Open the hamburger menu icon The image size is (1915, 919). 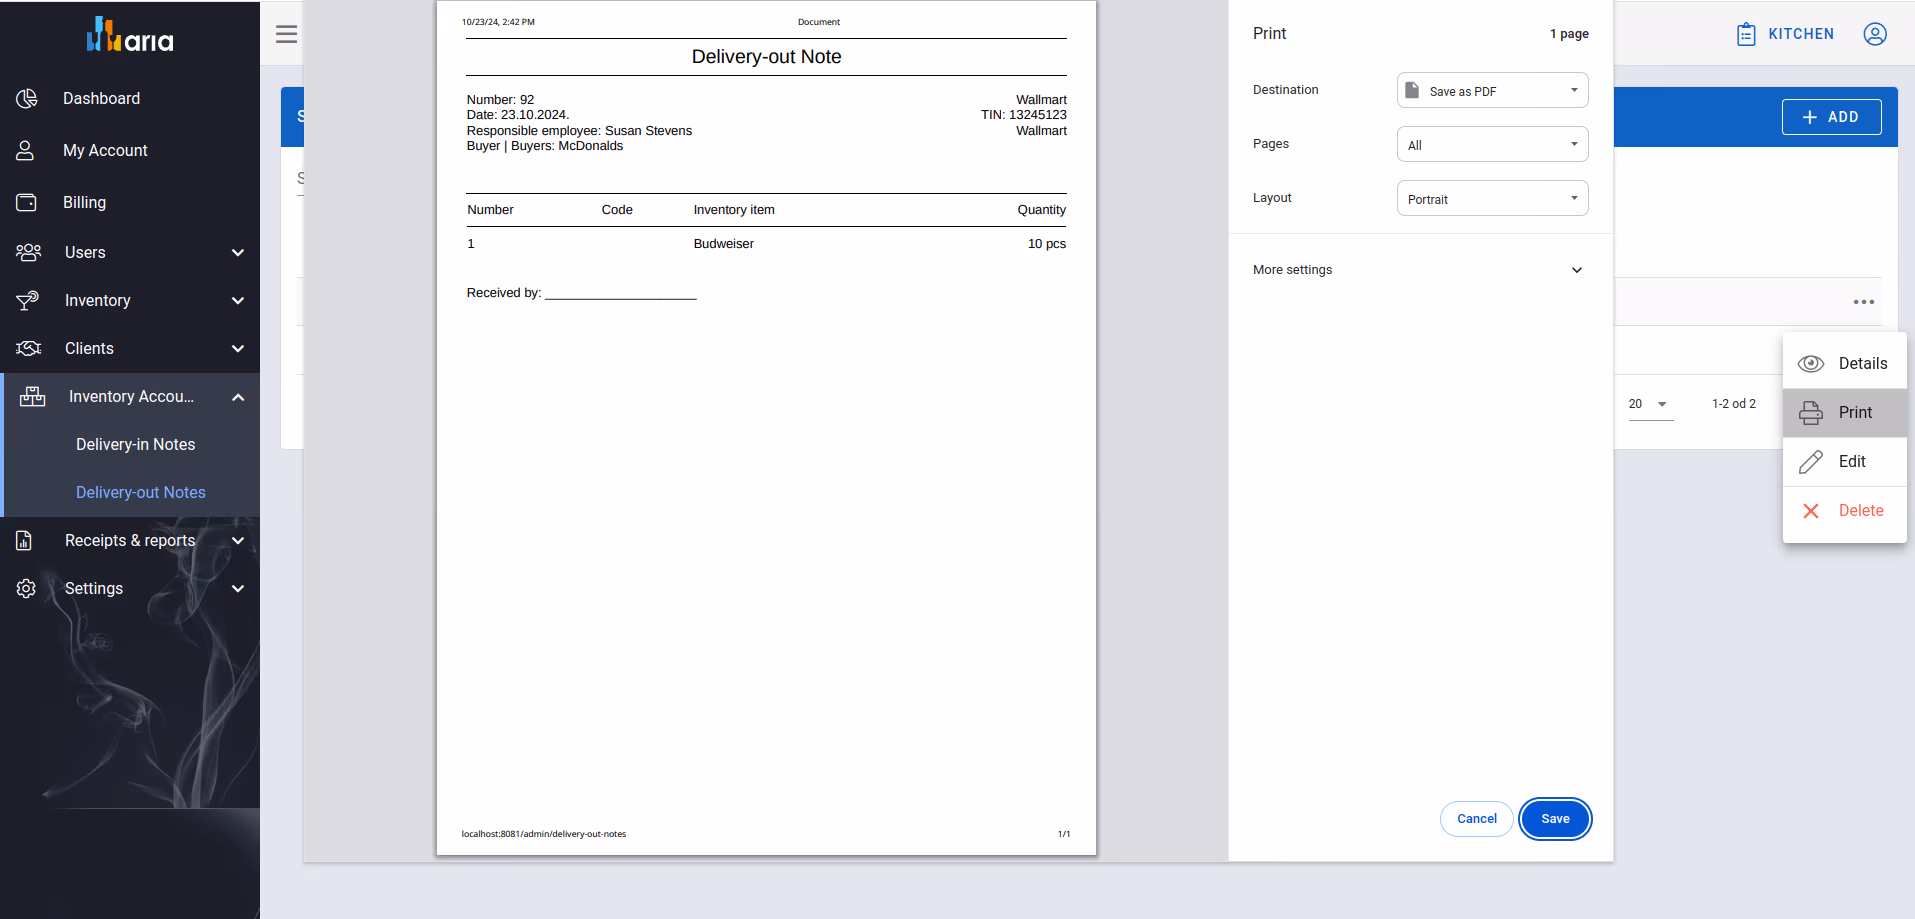[x=287, y=34]
